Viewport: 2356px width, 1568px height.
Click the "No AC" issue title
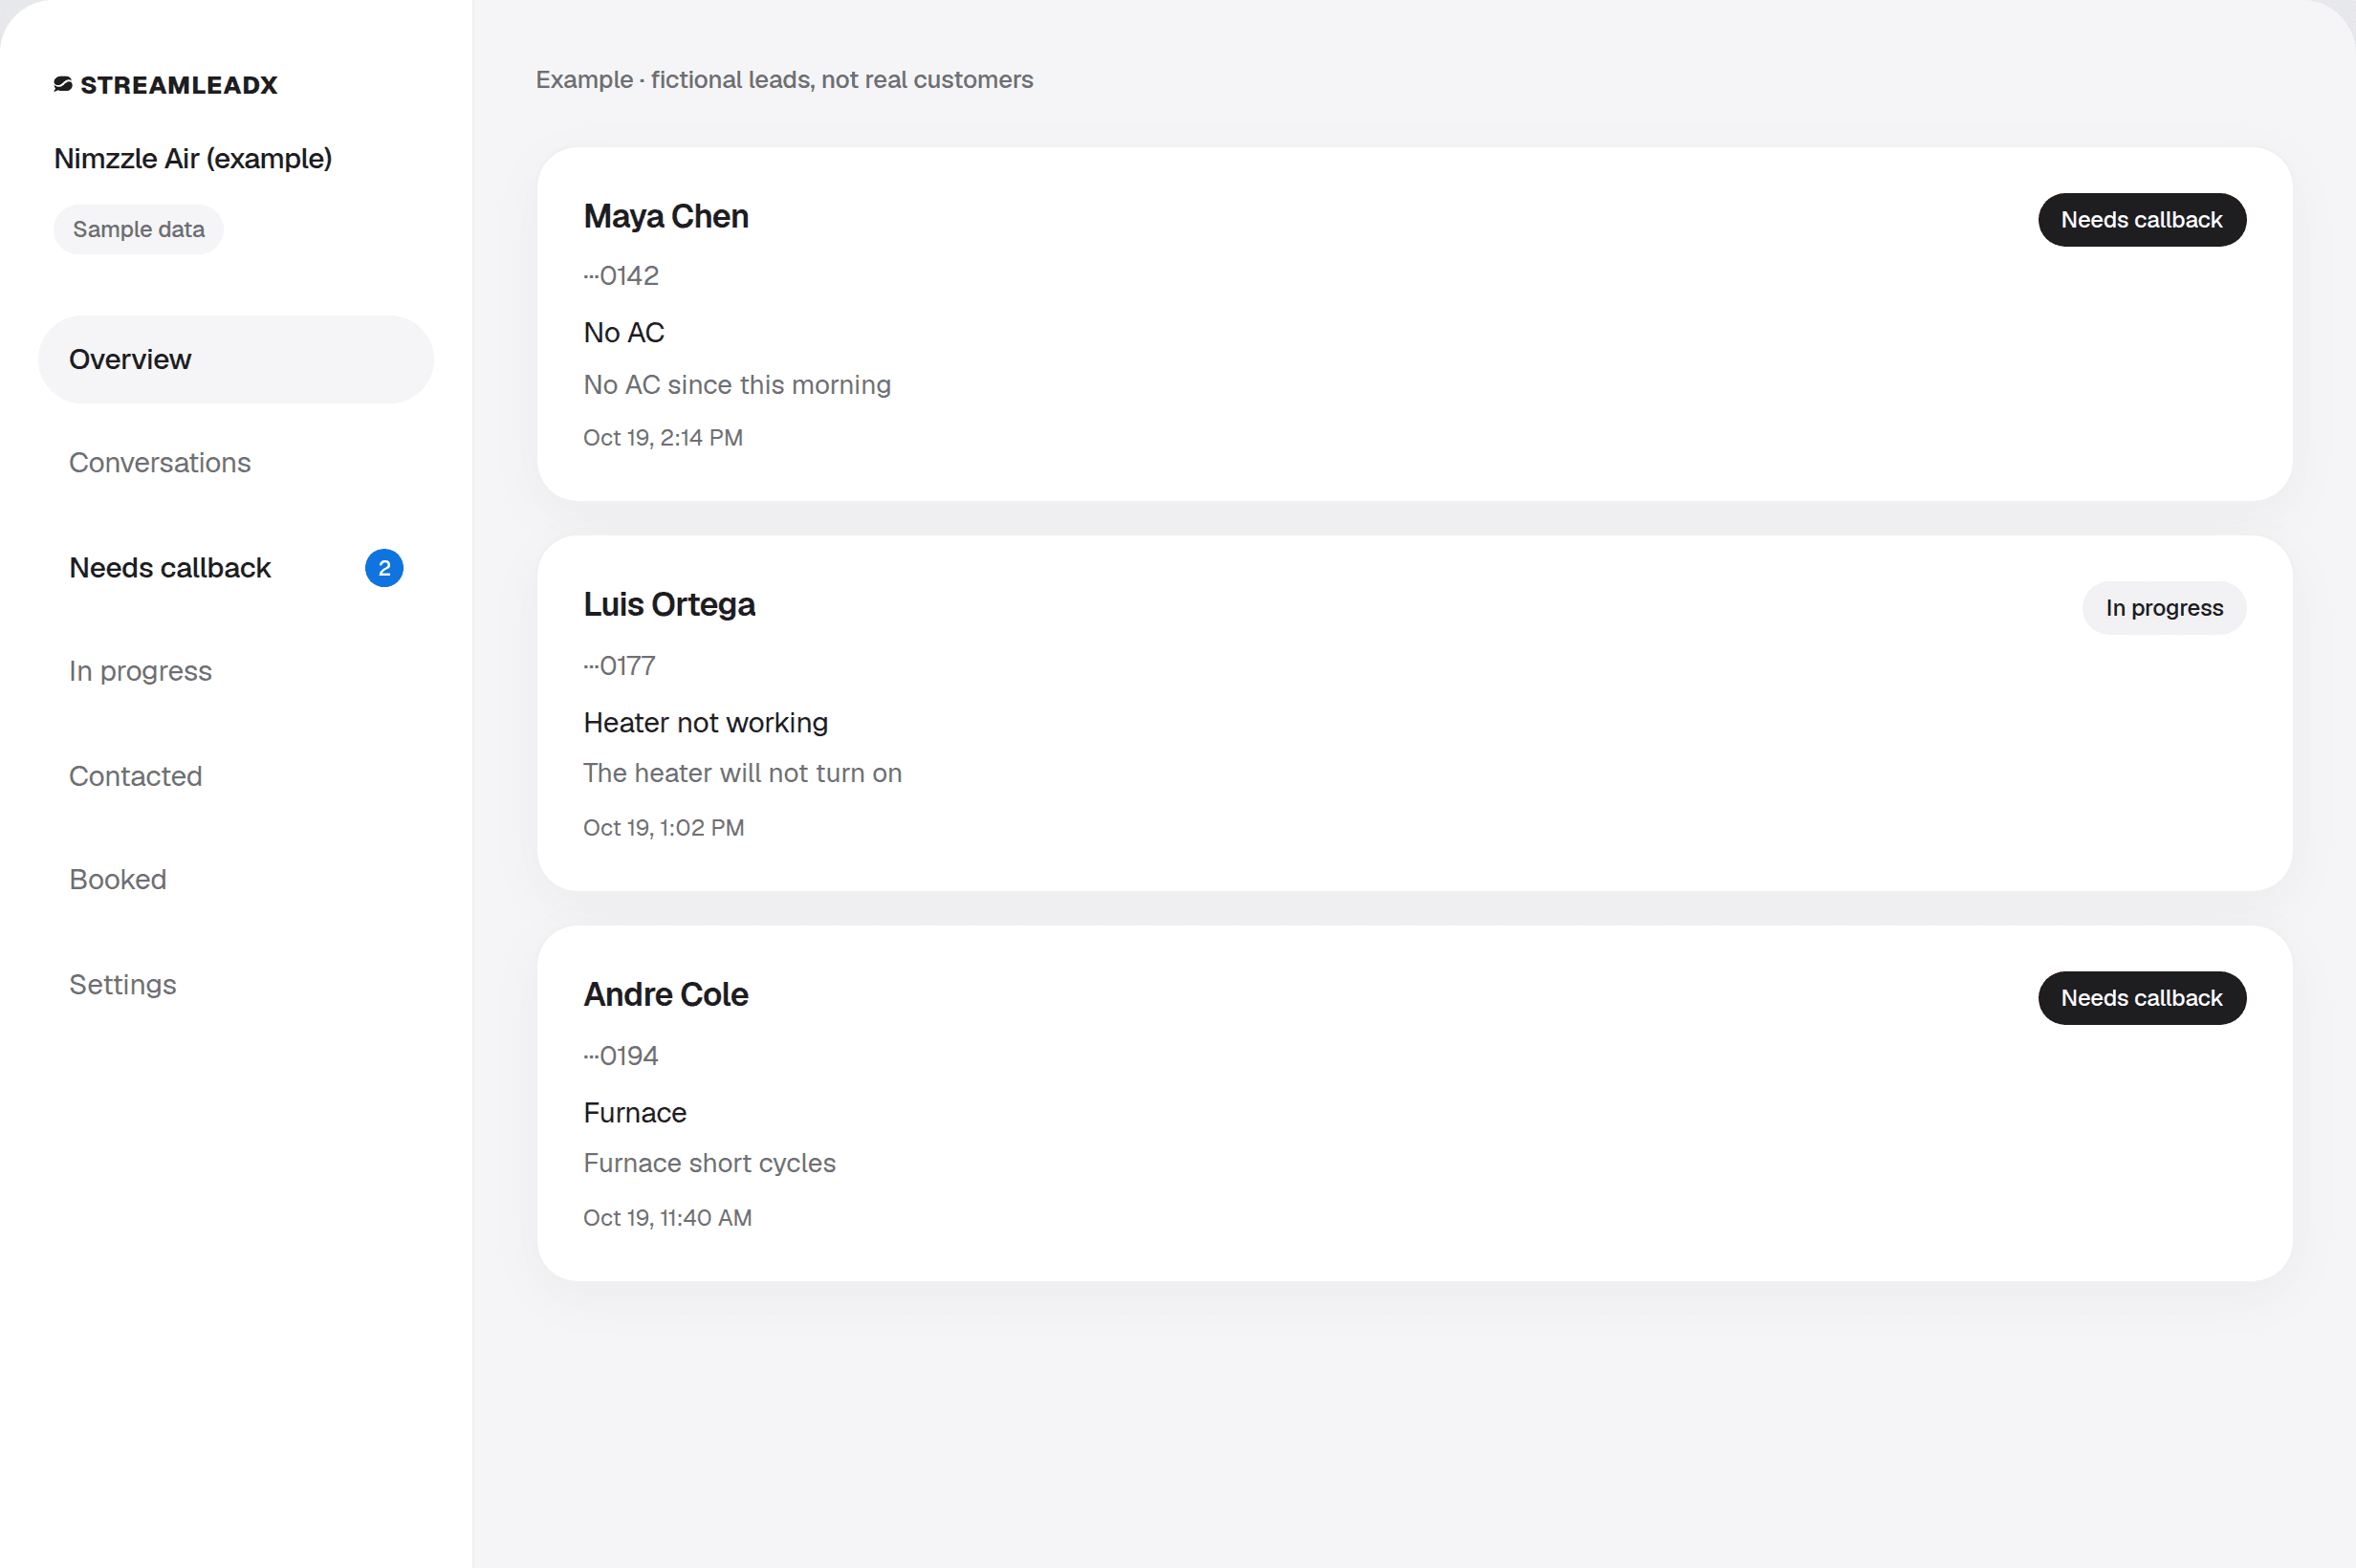624,333
